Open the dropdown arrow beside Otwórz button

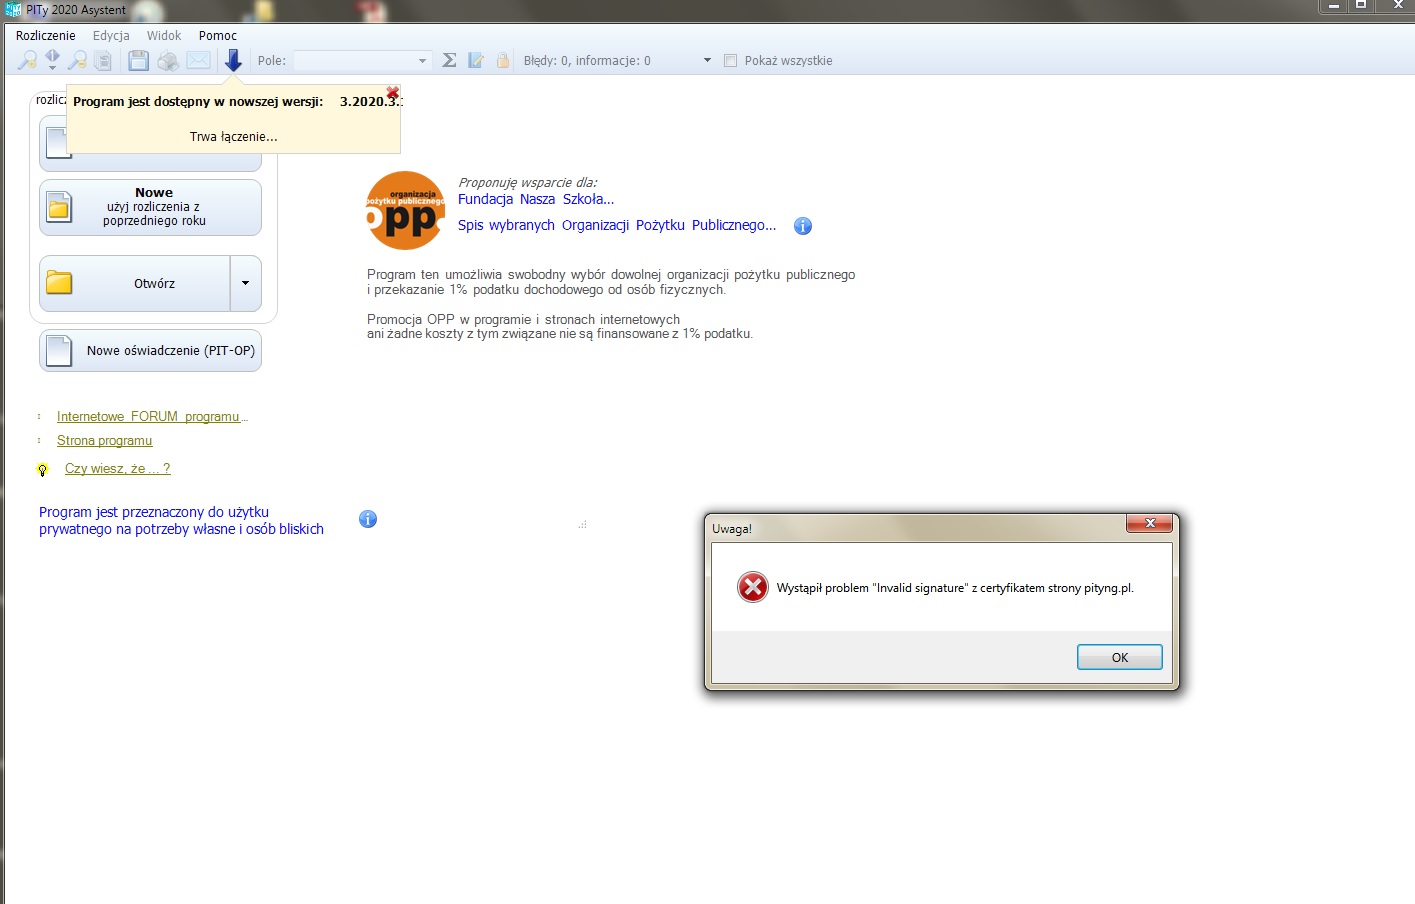pos(246,284)
